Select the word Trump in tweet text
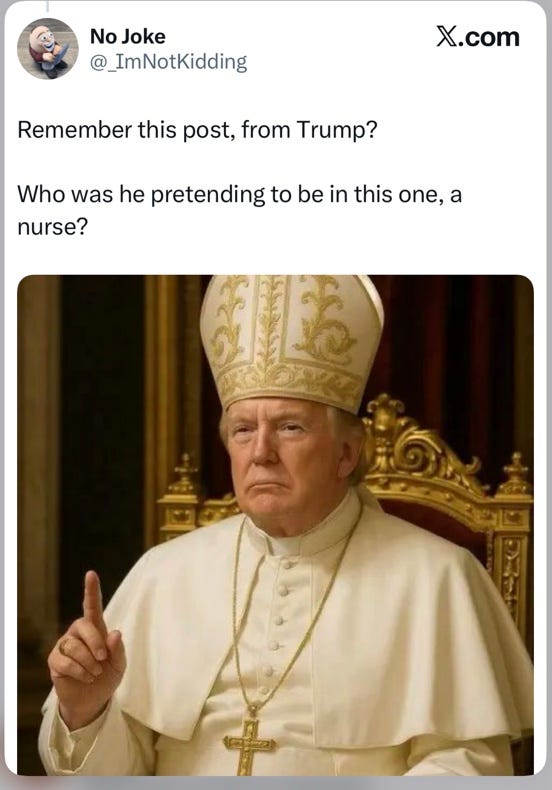Image resolution: width=552 pixels, height=790 pixels. point(332,130)
